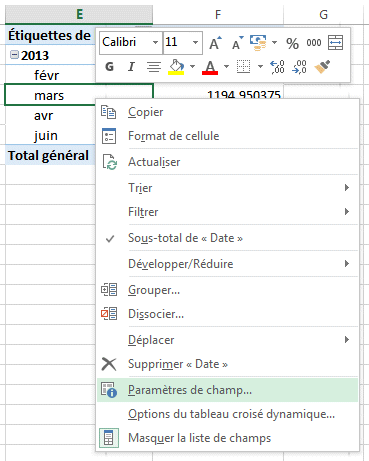
Task: Select the févr row cell
Action: pos(50,75)
